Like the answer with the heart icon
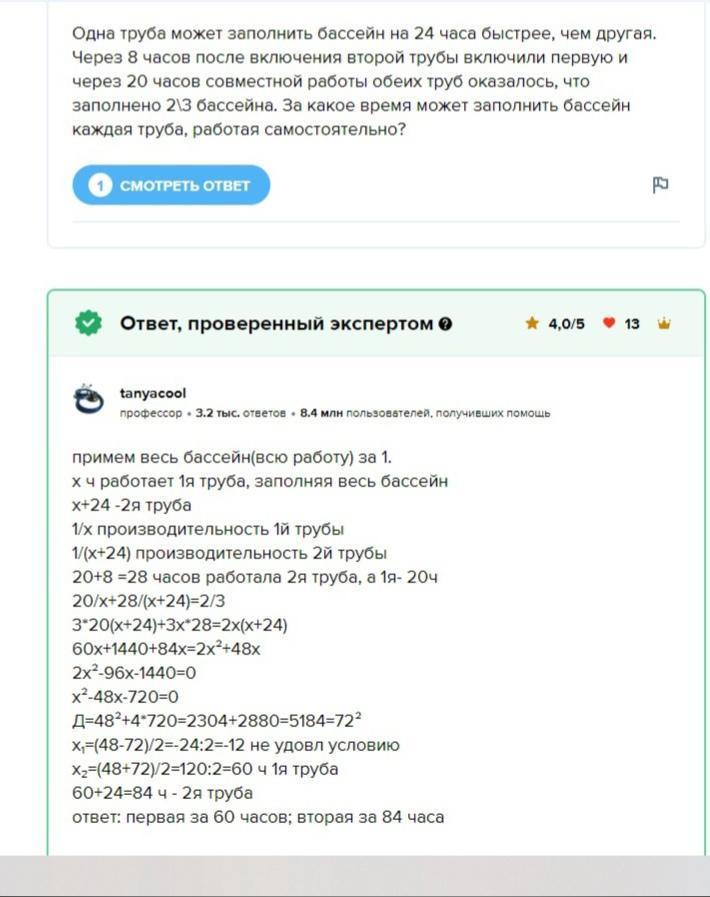Screen dimensions: 710x897 point(608,324)
